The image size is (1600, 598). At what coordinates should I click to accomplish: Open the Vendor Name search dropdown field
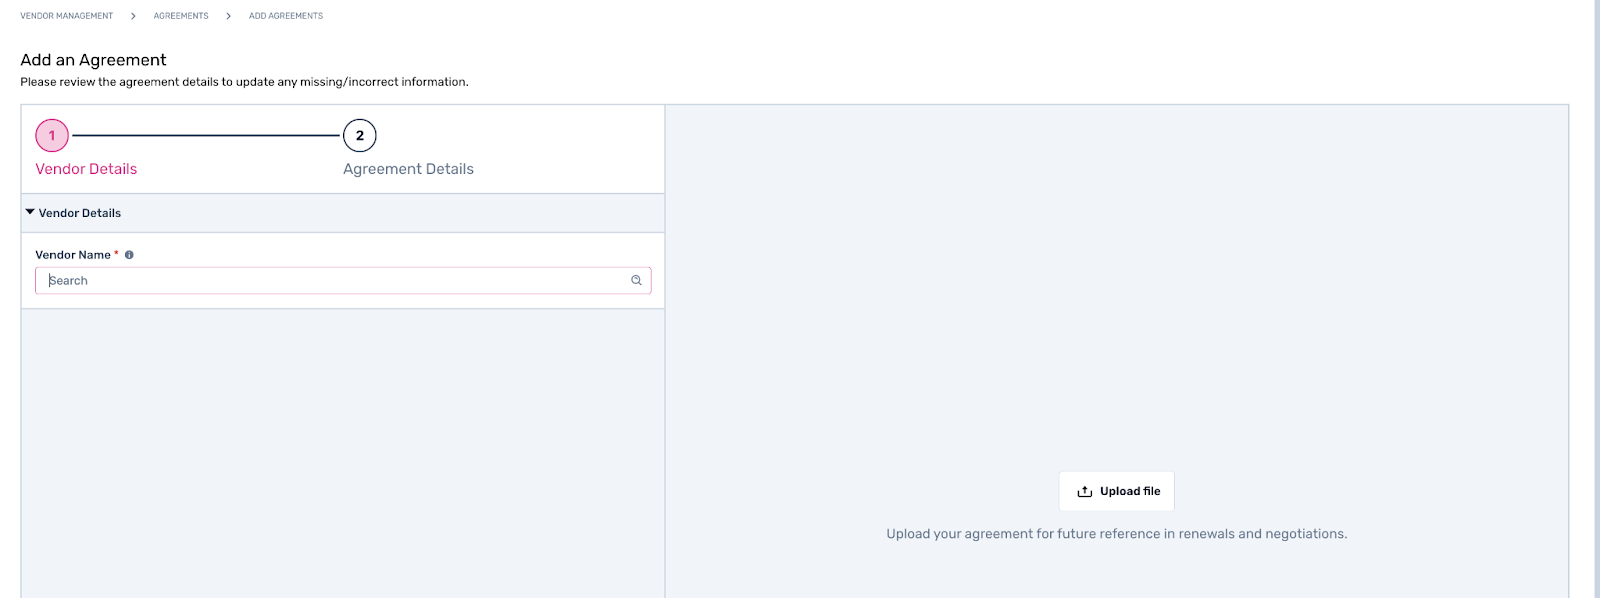[x=343, y=281]
